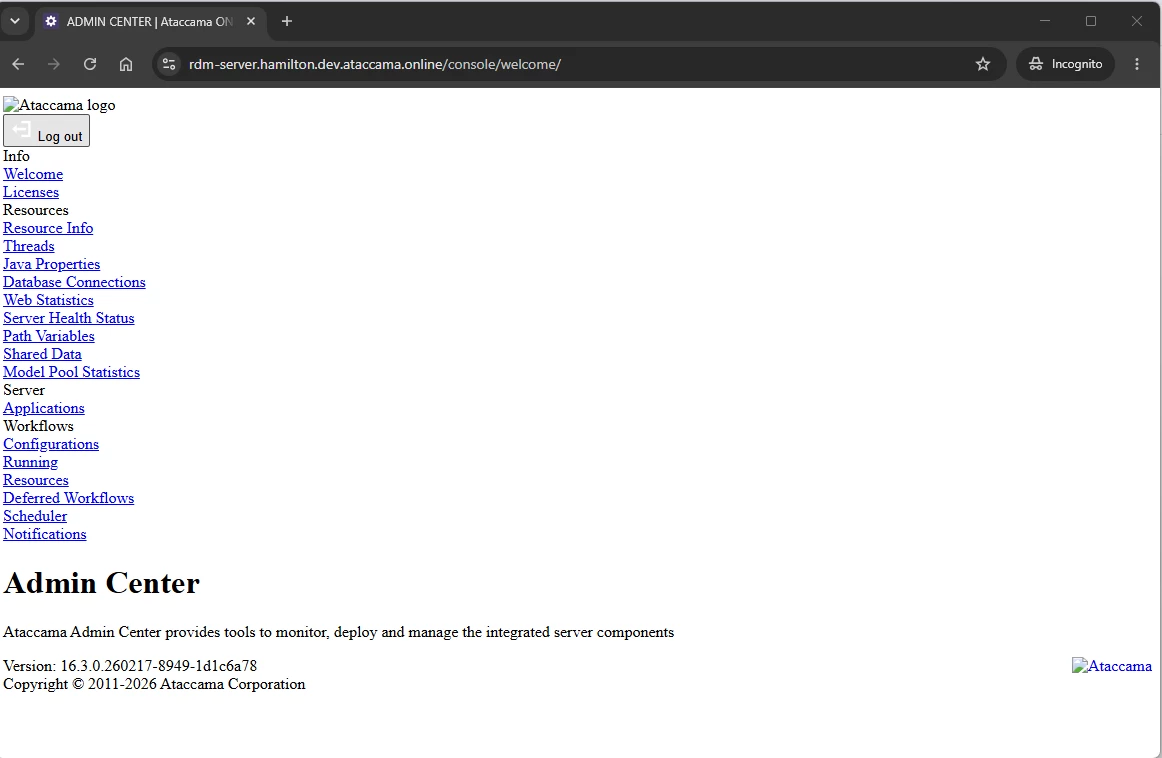Click the browser forward arrow

[53, 64]
